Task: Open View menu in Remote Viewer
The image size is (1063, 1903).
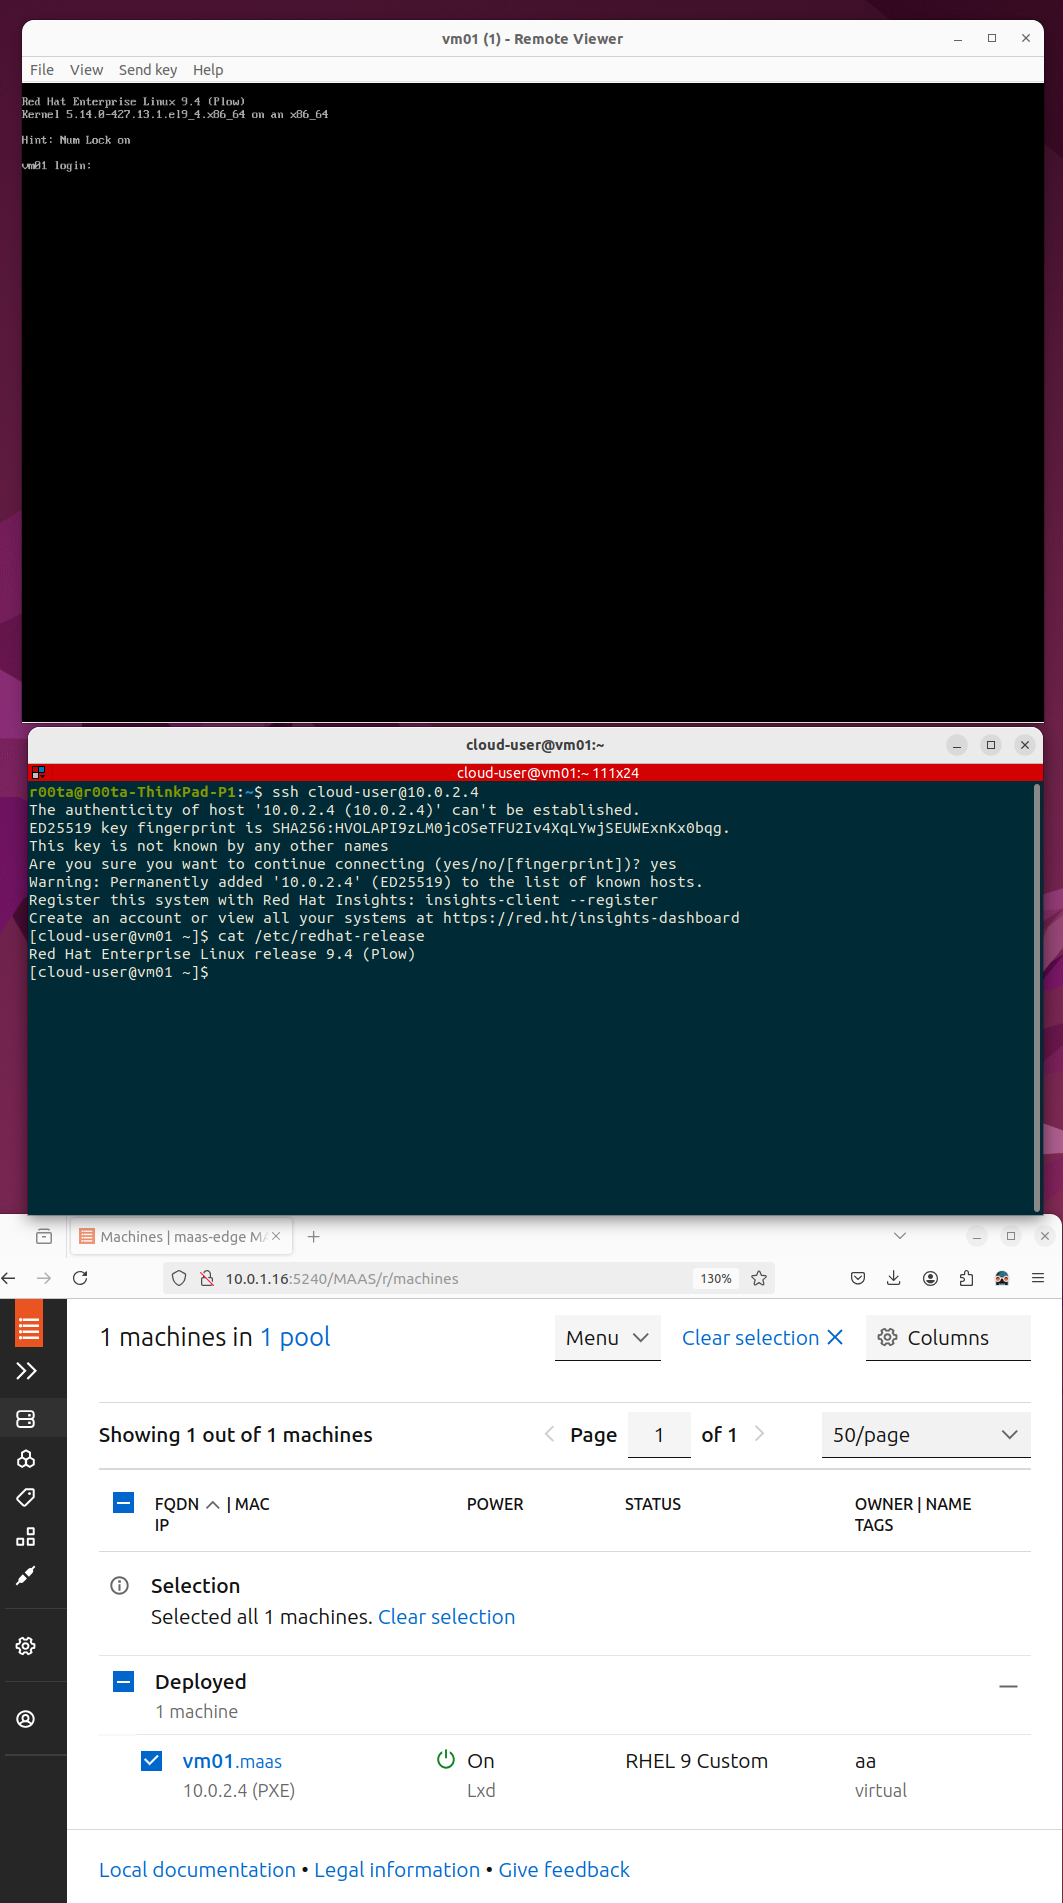Action: coord(86,70)
